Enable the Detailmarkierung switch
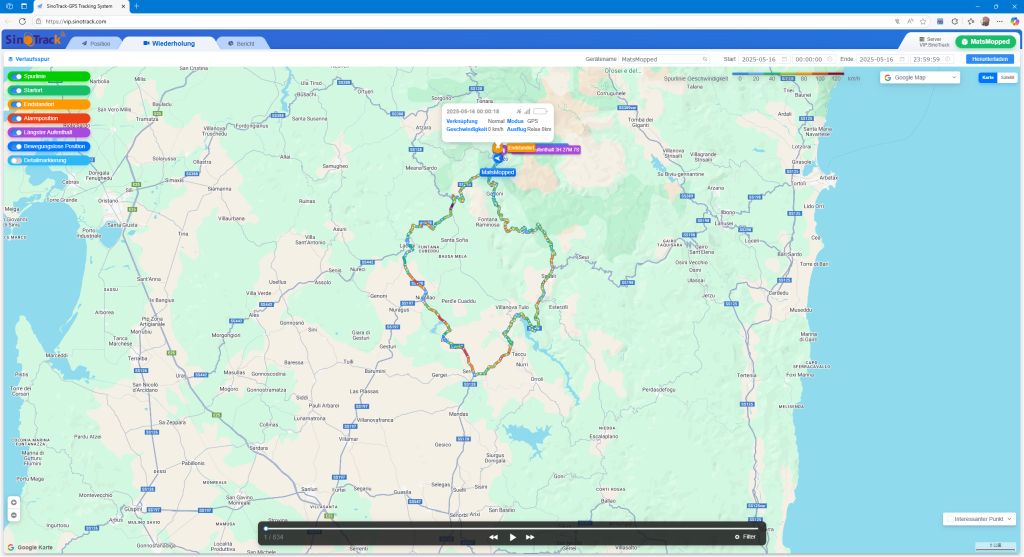1024x557 pixels. click(17, 160)
